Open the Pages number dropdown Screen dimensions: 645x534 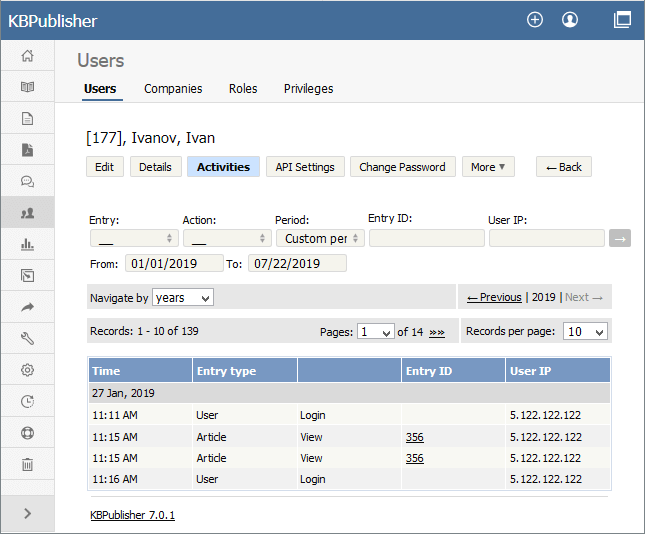pyautogui.click(x=376, y=332)
